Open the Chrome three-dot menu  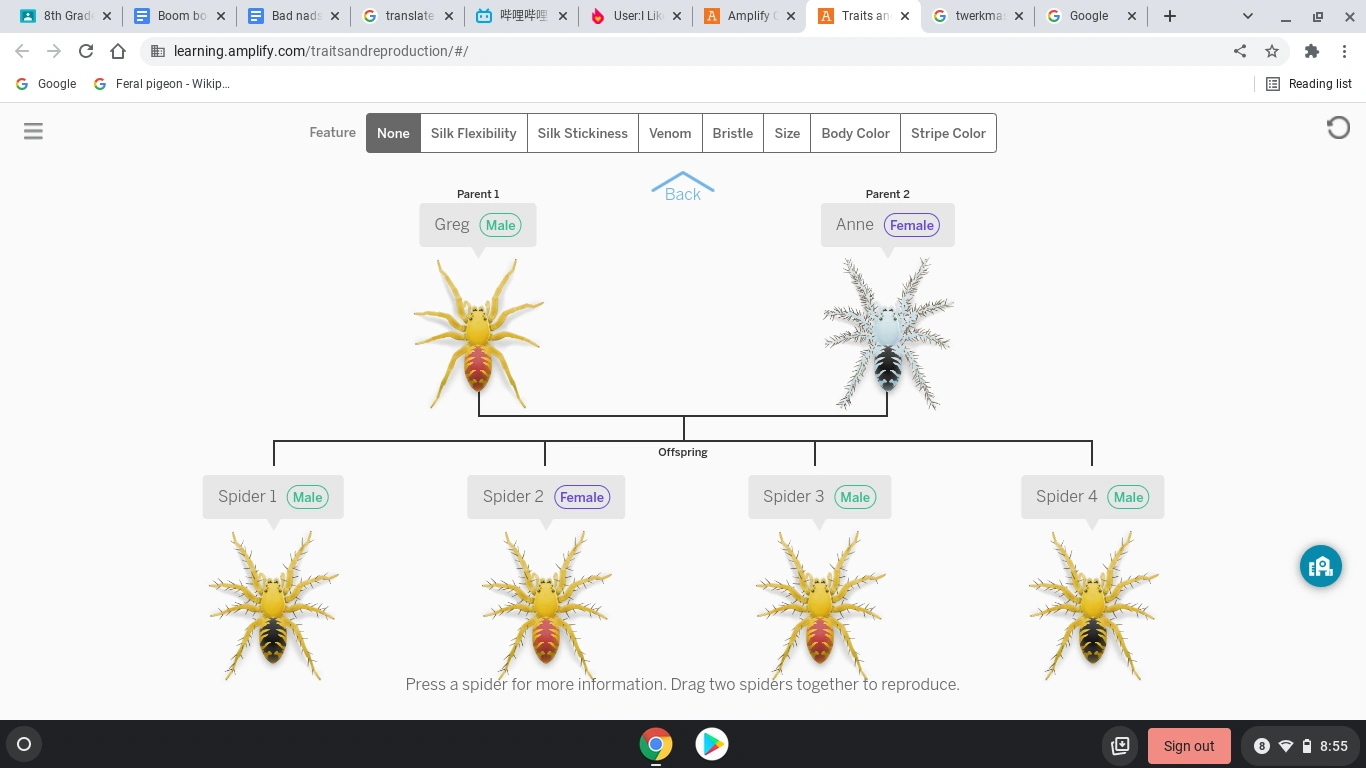coord(1345,50)
